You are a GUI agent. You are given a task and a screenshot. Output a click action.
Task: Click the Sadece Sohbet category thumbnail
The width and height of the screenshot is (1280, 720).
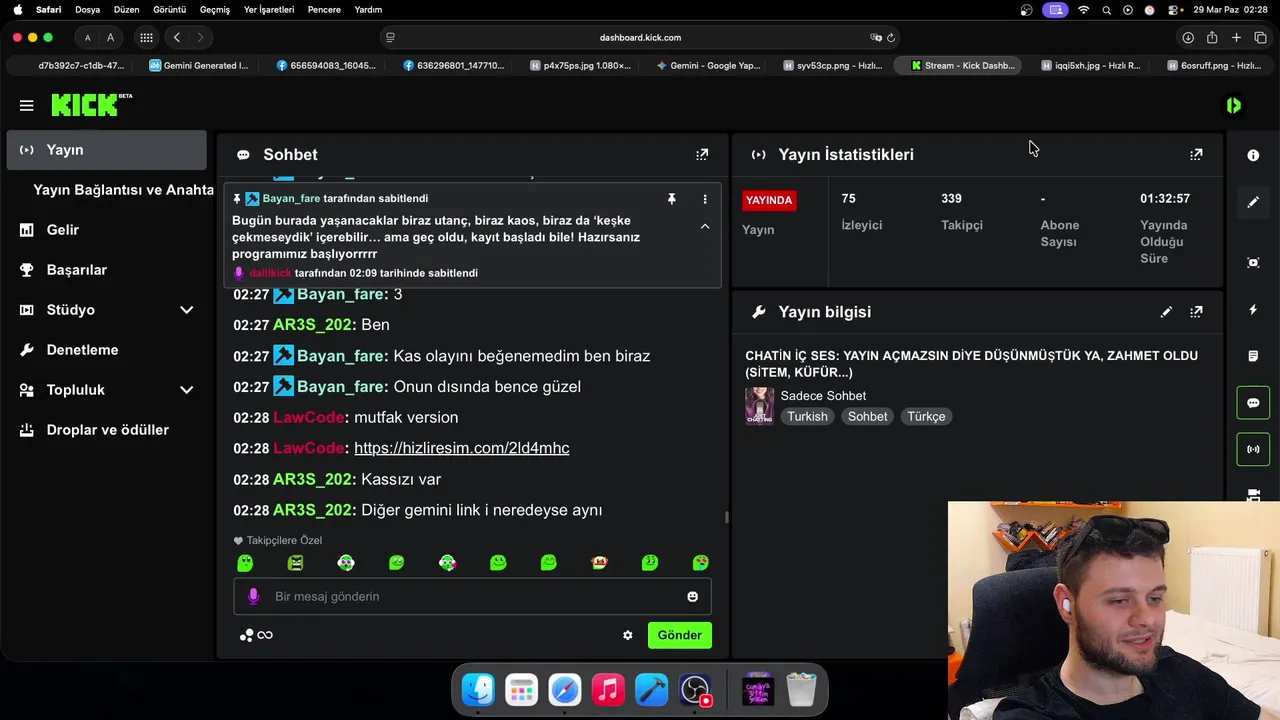coord(759,406)
